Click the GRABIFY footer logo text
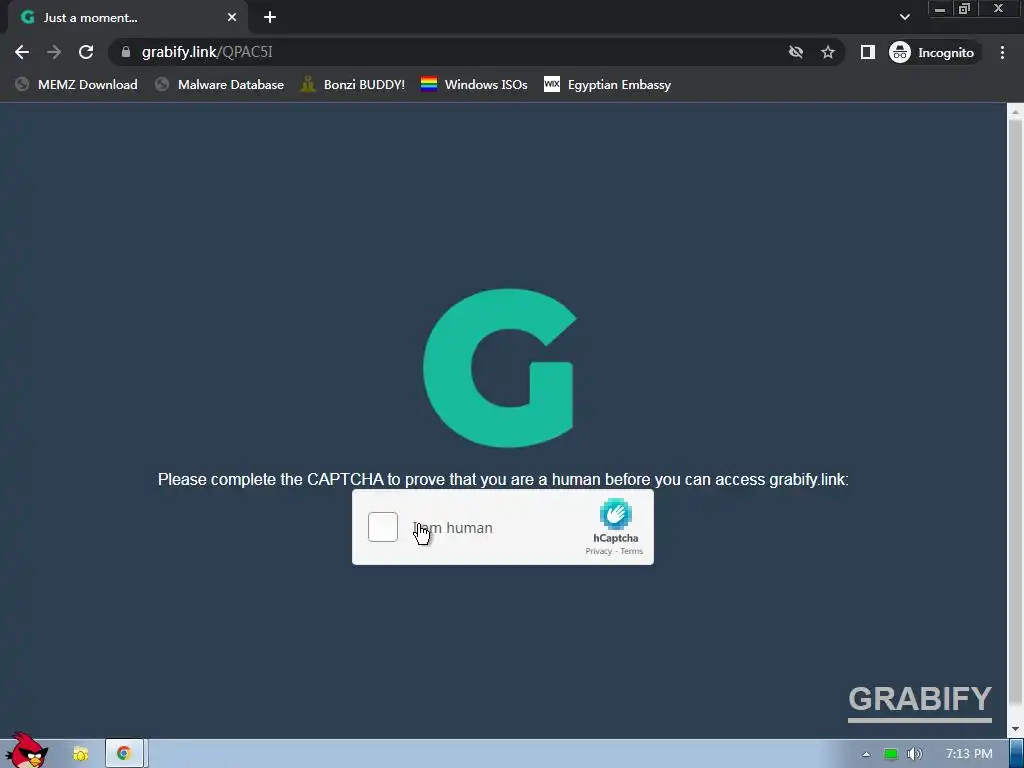 [x=920, y=702]
